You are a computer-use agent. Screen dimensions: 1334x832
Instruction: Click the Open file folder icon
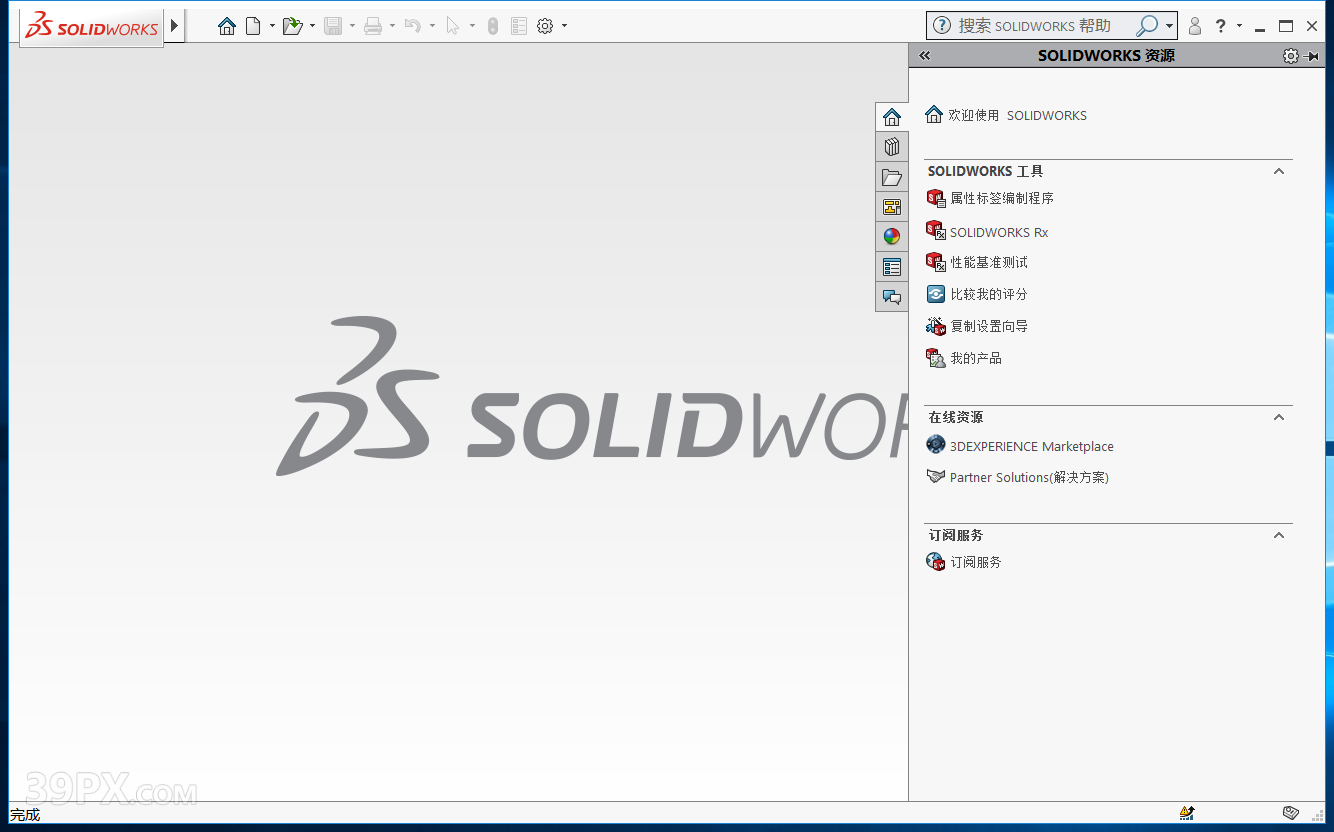tap(292, 26)
